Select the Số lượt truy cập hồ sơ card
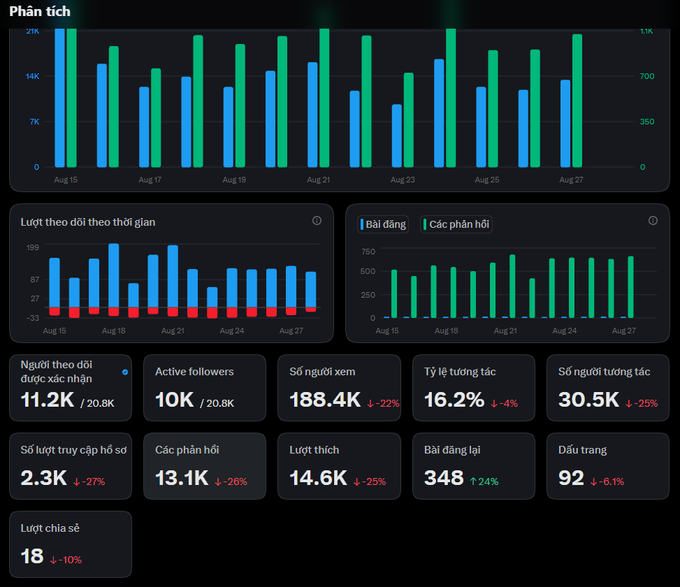The image size is (680, 587). [70, 466]
